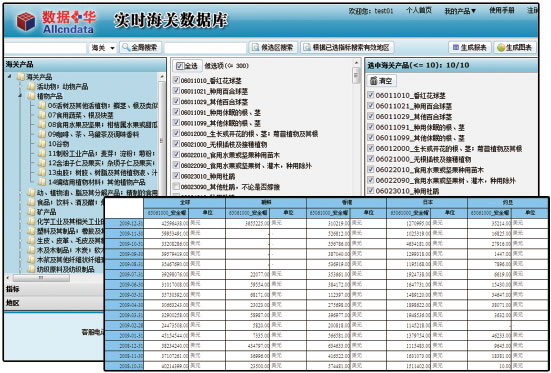Screen dimensions: 551x373
Task: Uncheck candidate 06011021_种用百合球茎
Action: pyautogui.click(x=176, y=91)
